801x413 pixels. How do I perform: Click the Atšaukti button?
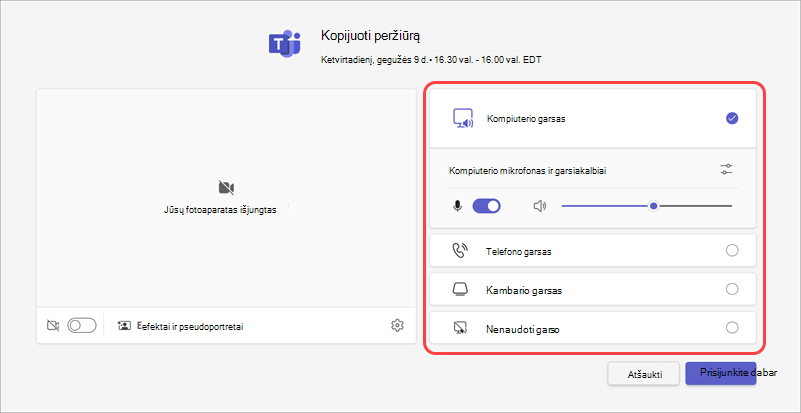pos(644,374)
